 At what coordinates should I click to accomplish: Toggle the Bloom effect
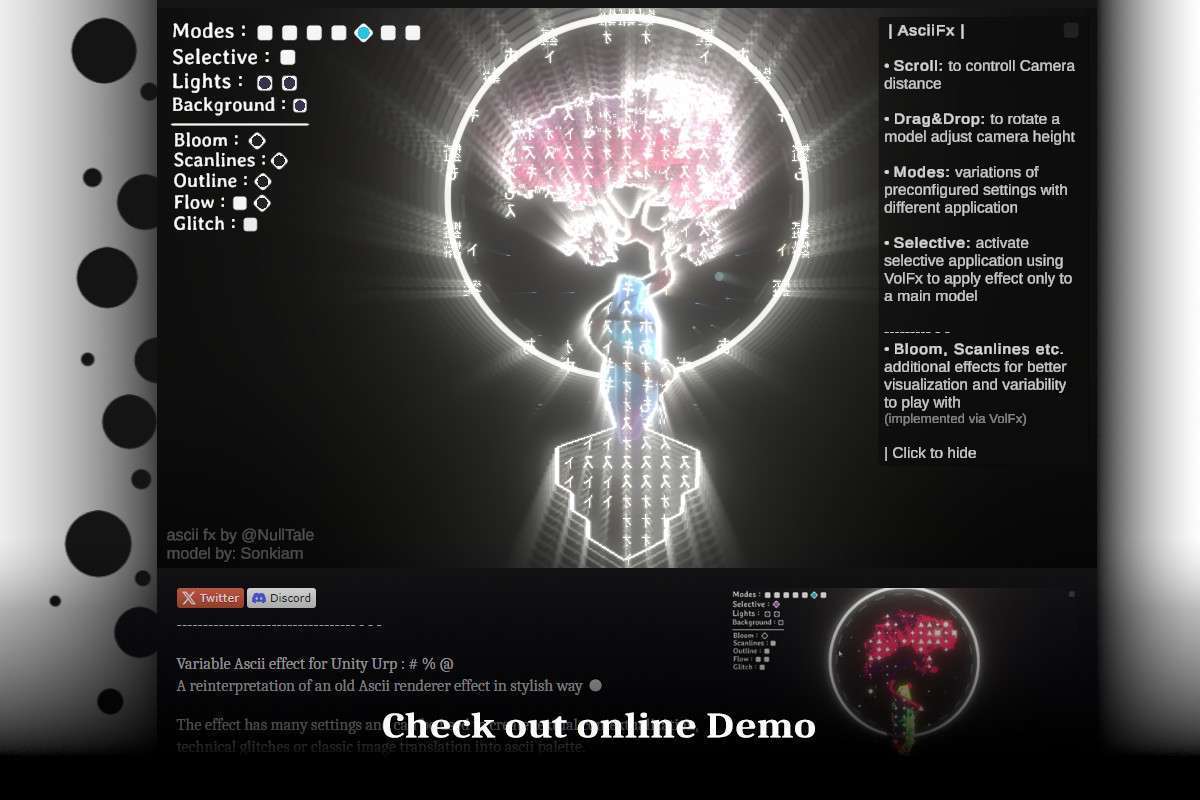click(x=257, y=141)
